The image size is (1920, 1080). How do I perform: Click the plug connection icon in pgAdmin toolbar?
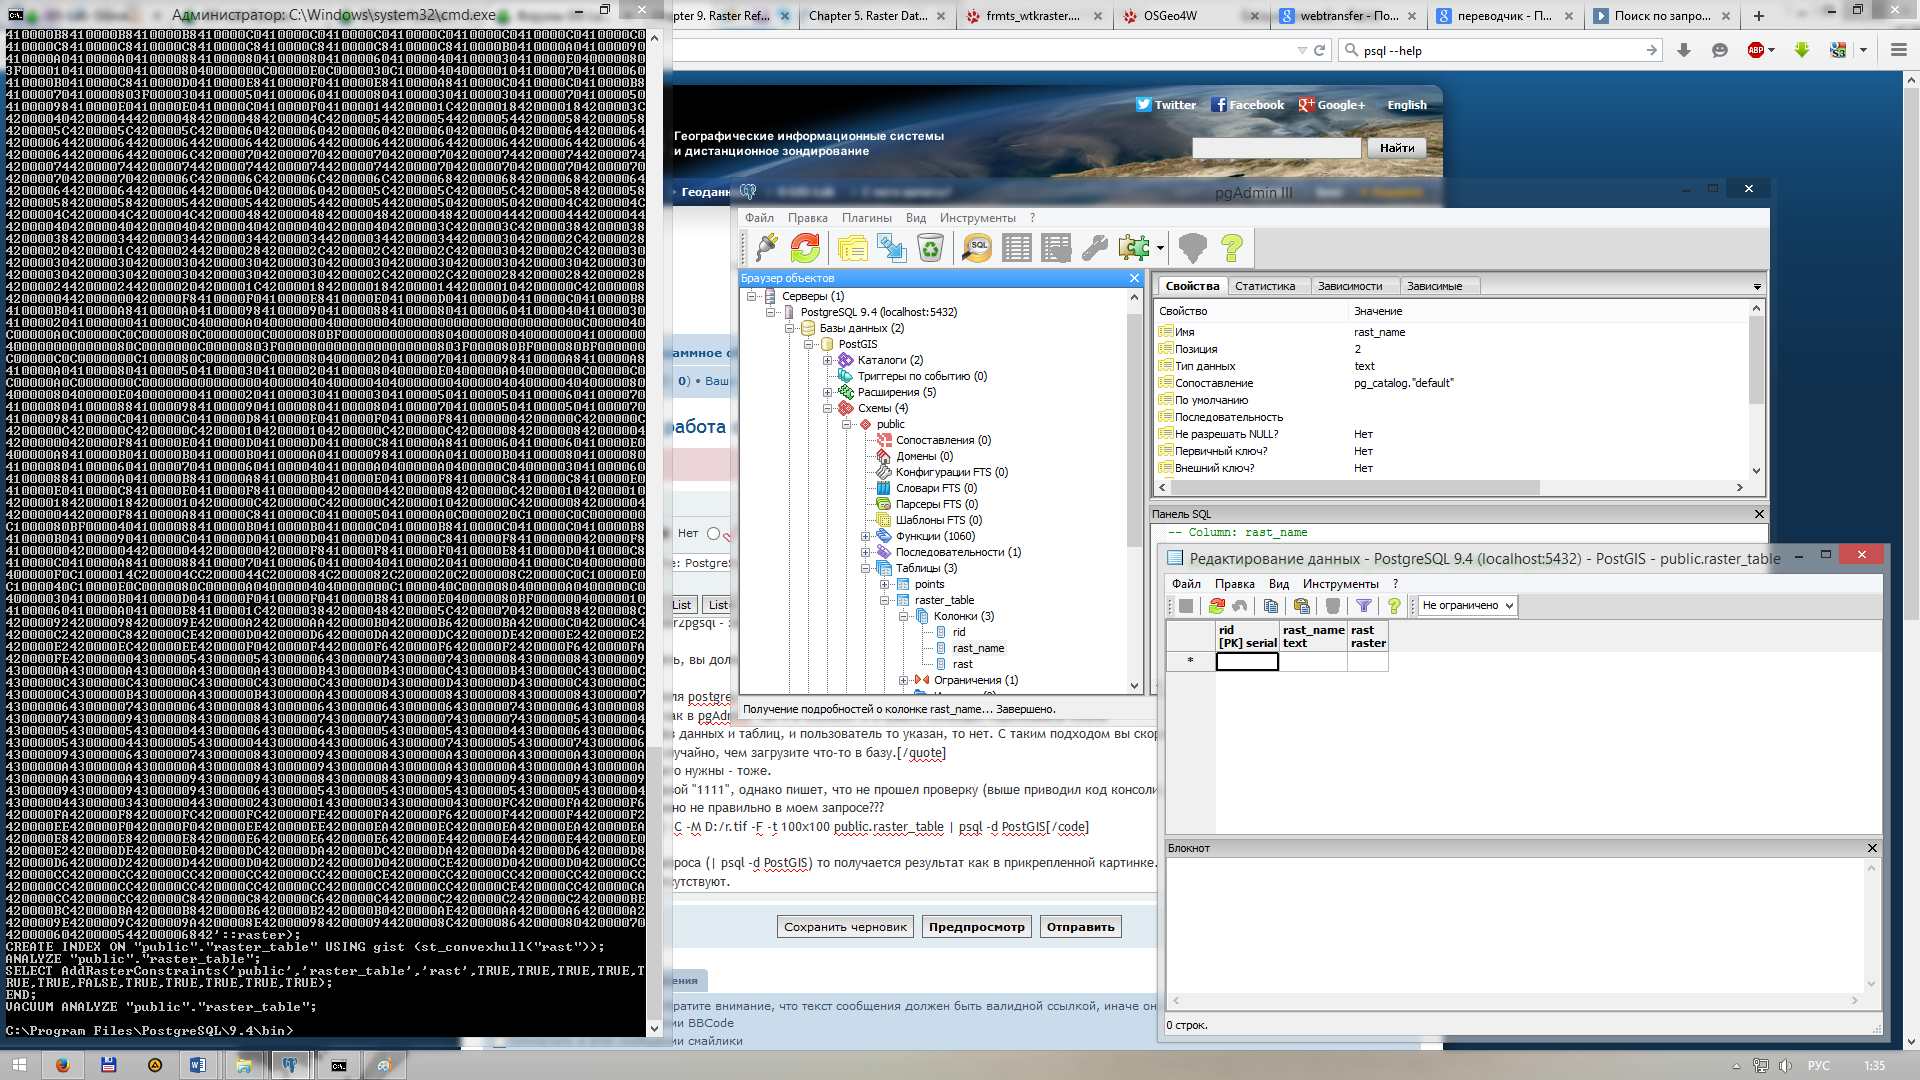767,247
